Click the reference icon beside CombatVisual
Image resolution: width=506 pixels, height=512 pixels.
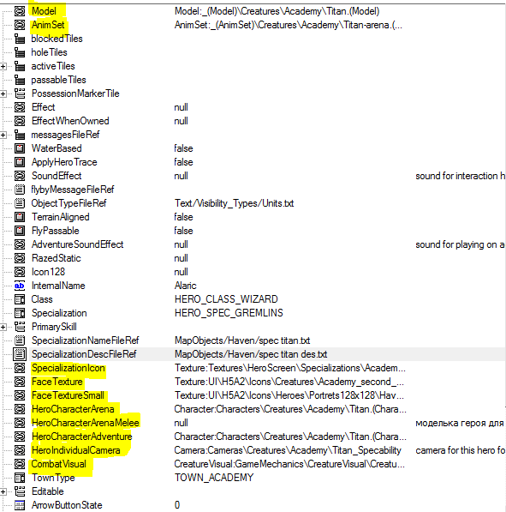(x=20, y=464)
